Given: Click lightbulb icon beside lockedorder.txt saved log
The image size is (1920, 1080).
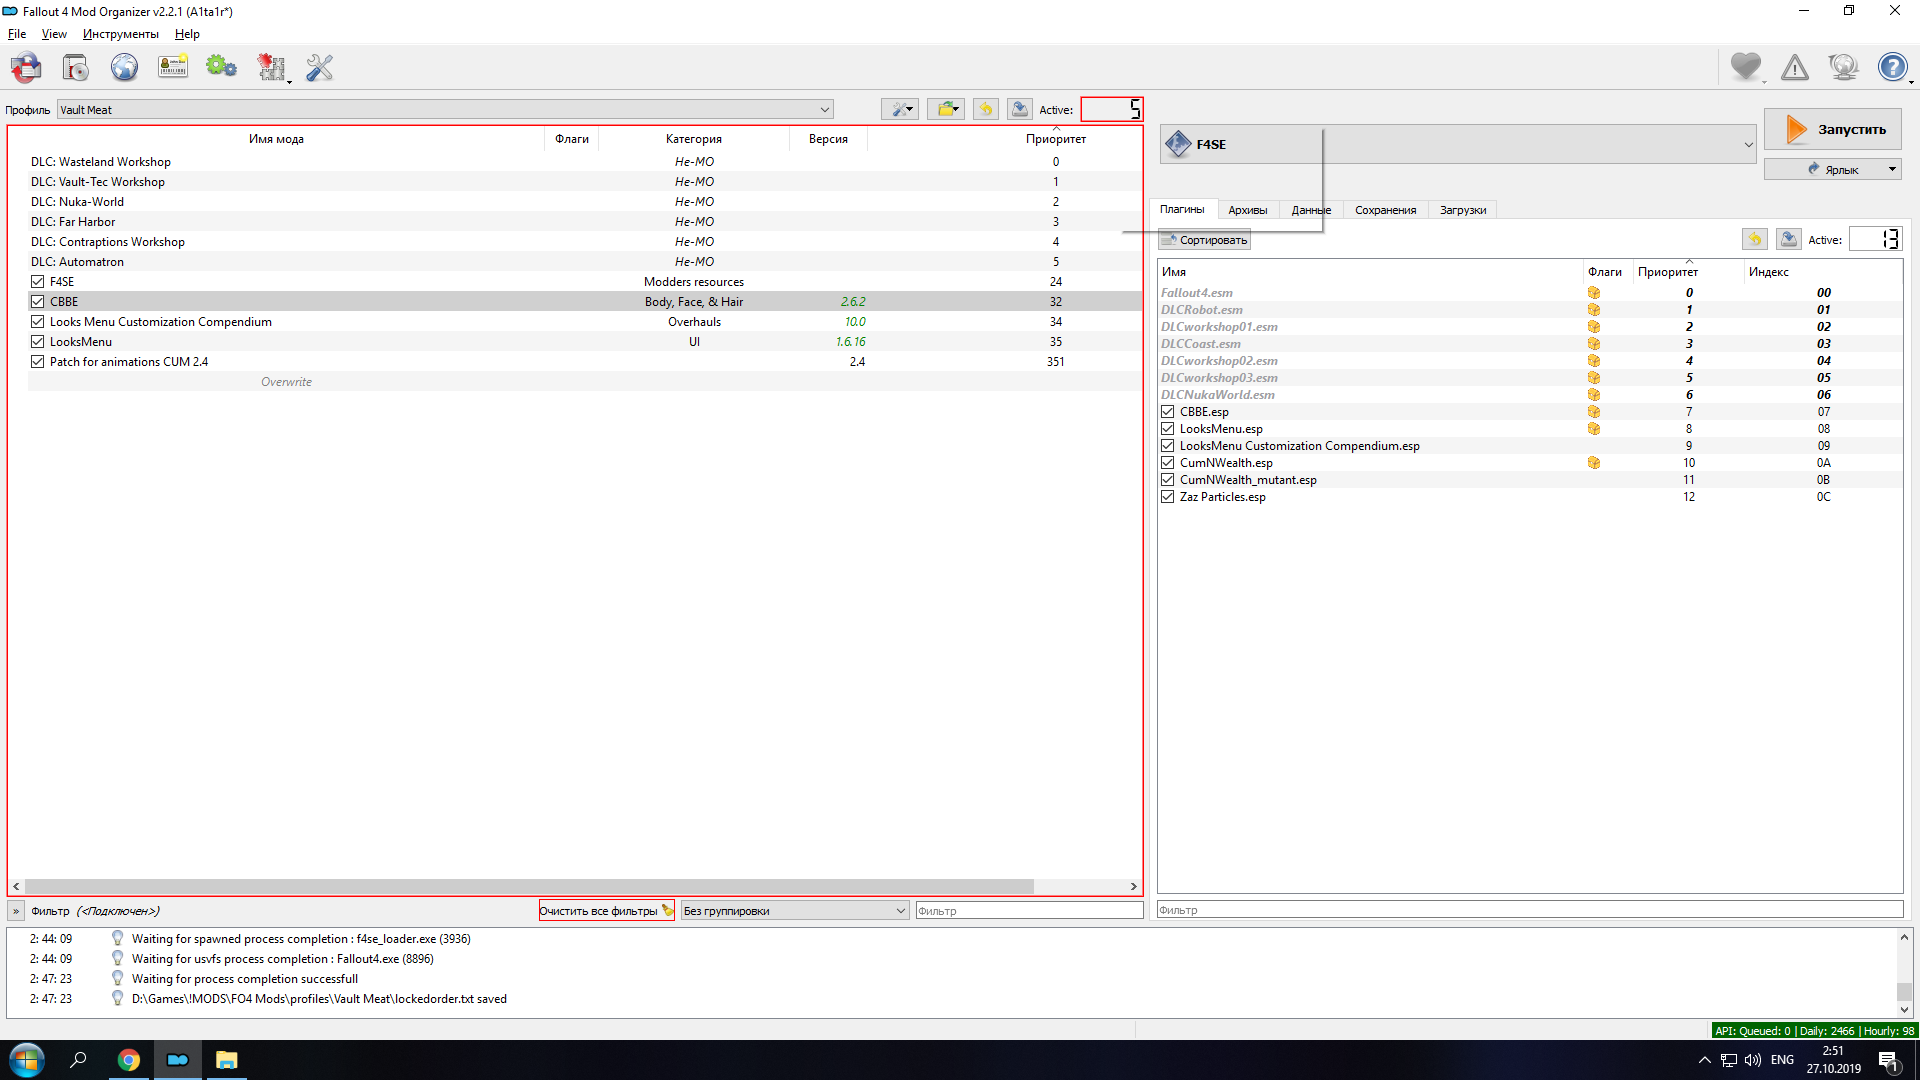Looking at the screenshot, I should 117,998.
